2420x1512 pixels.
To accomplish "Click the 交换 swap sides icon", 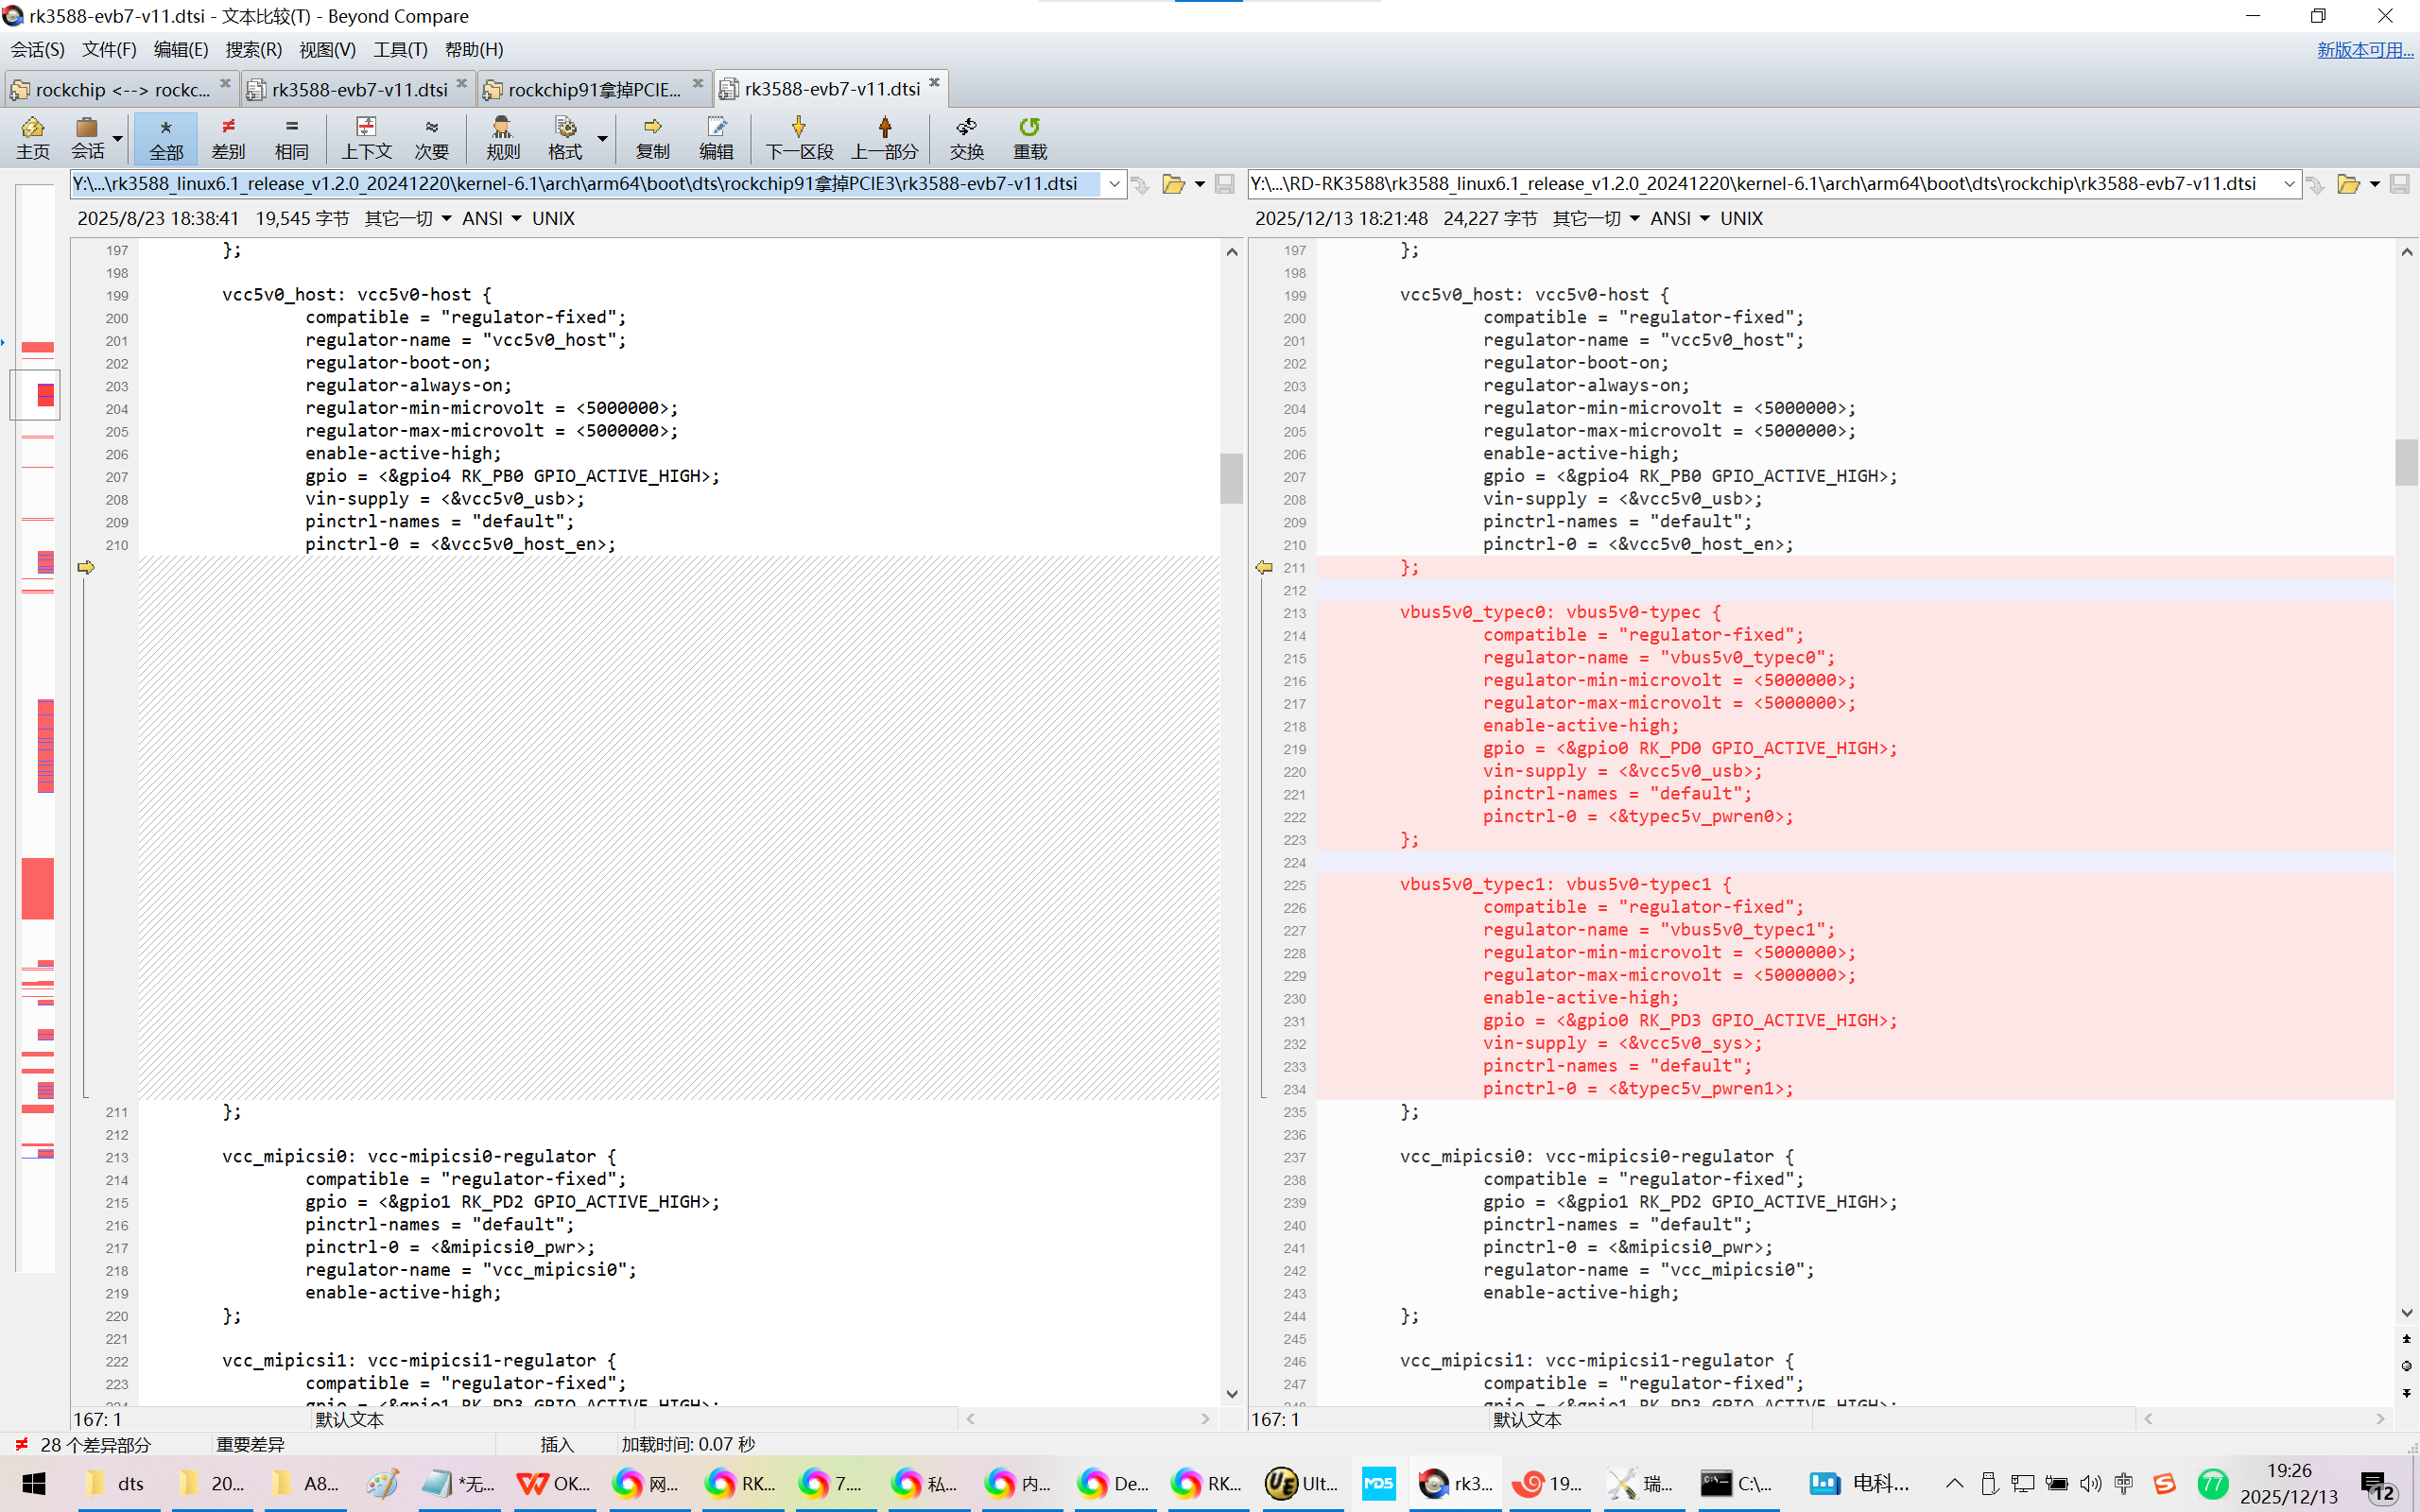I will tap(966, 138).
